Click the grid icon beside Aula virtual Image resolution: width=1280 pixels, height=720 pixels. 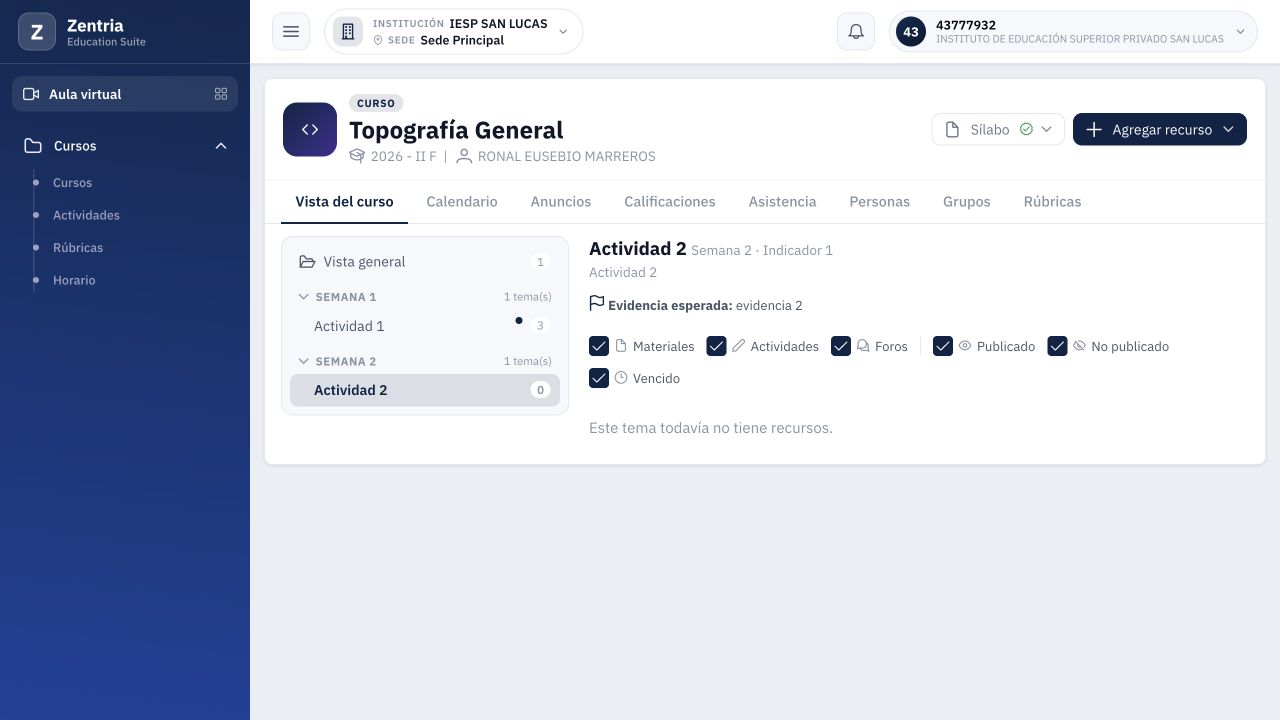[x=221, y=94]
